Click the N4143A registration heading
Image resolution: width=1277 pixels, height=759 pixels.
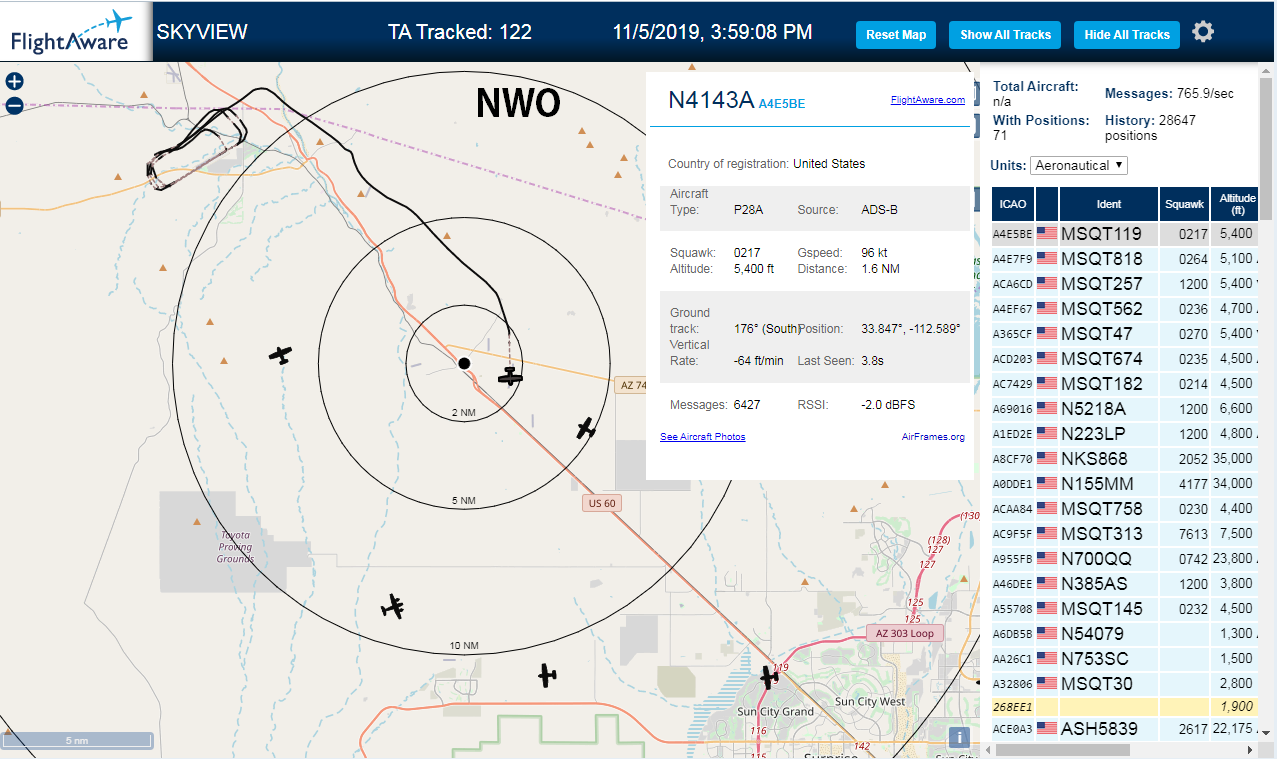click(710, 100)
